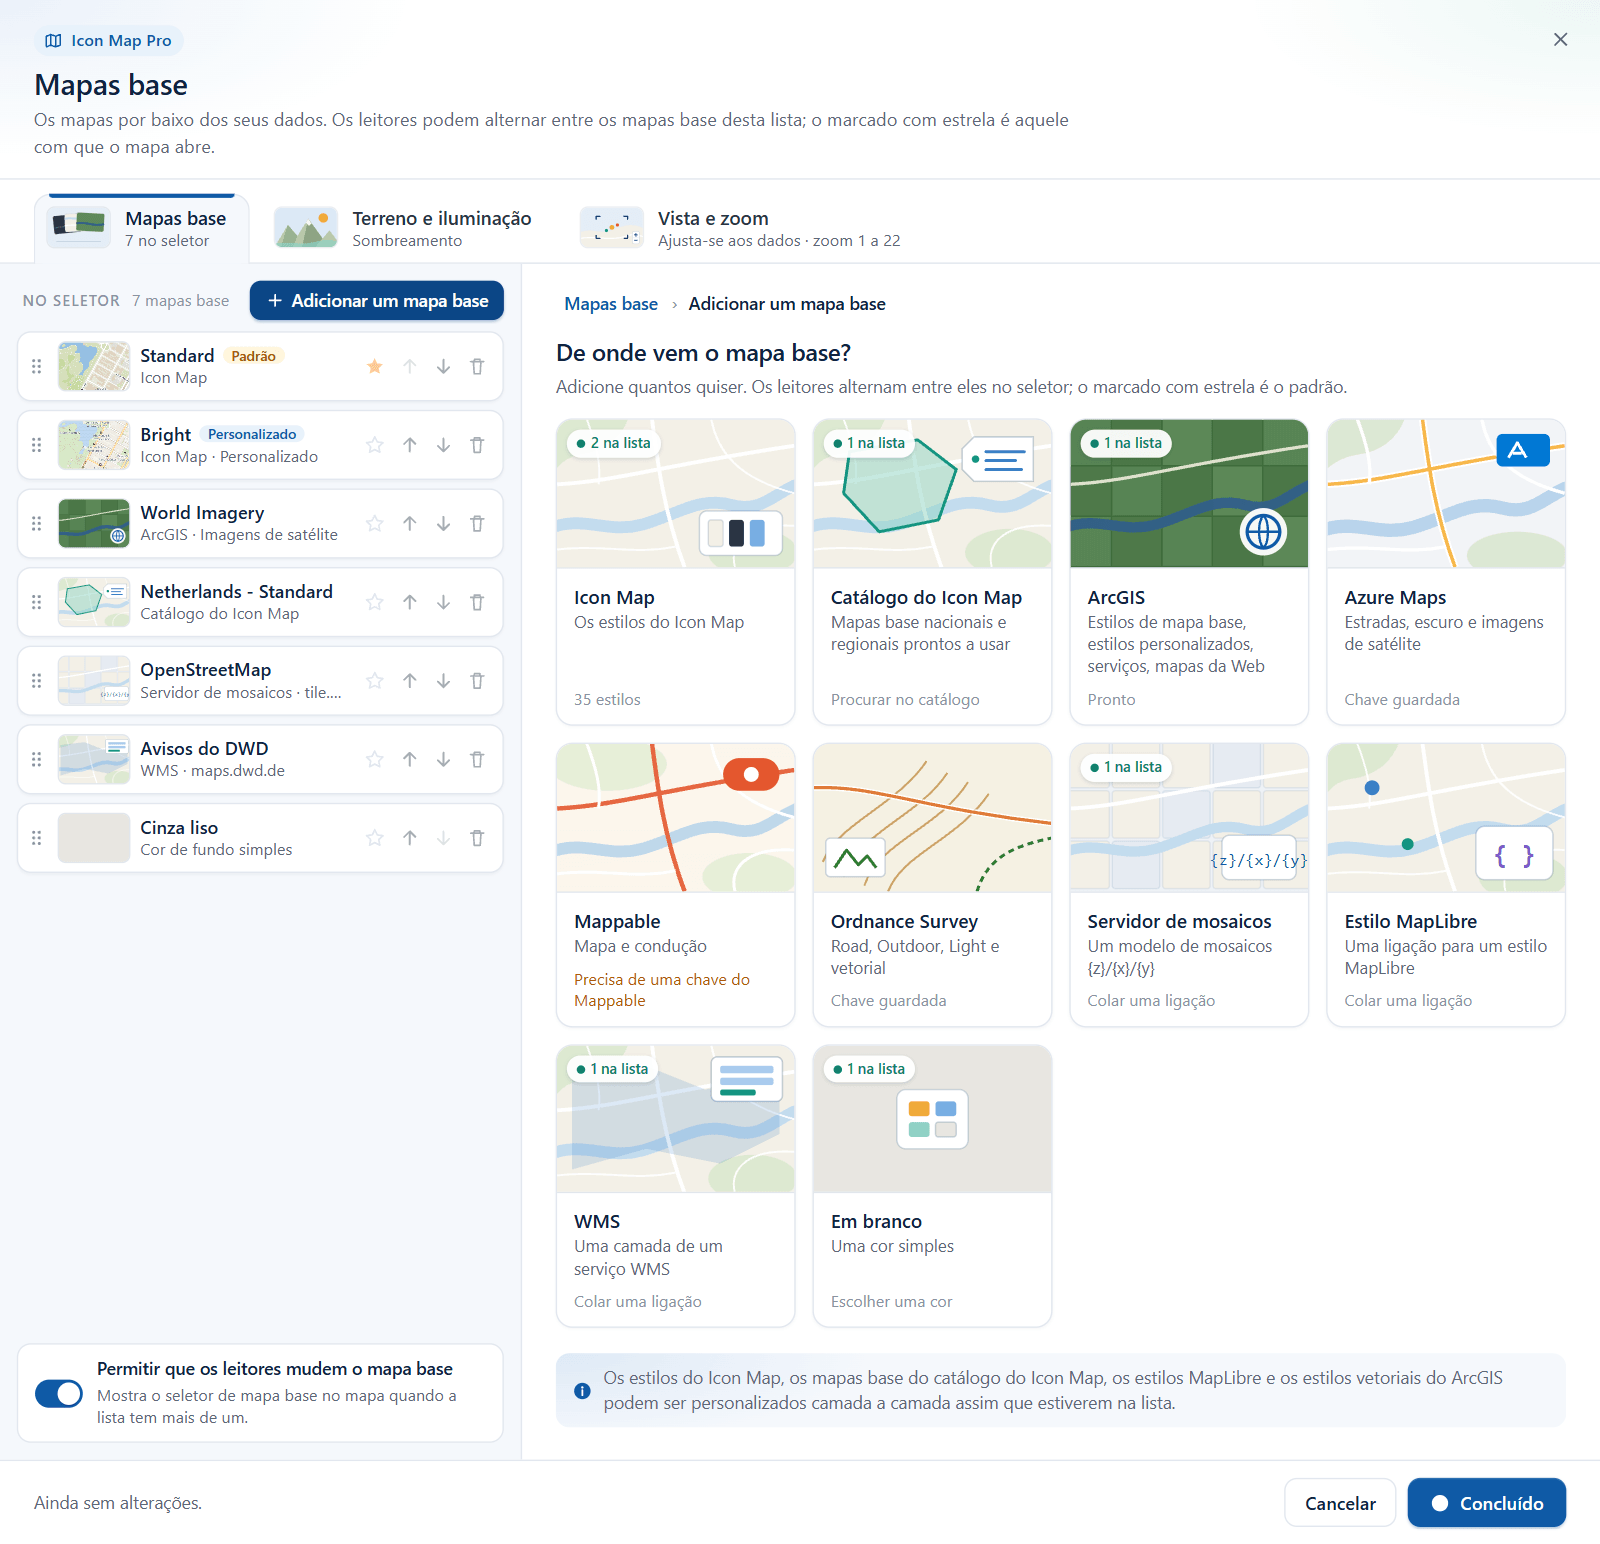Delete the Bright basemap
This screenshot has width=1600, height=1544.
(x=477, y=445)
